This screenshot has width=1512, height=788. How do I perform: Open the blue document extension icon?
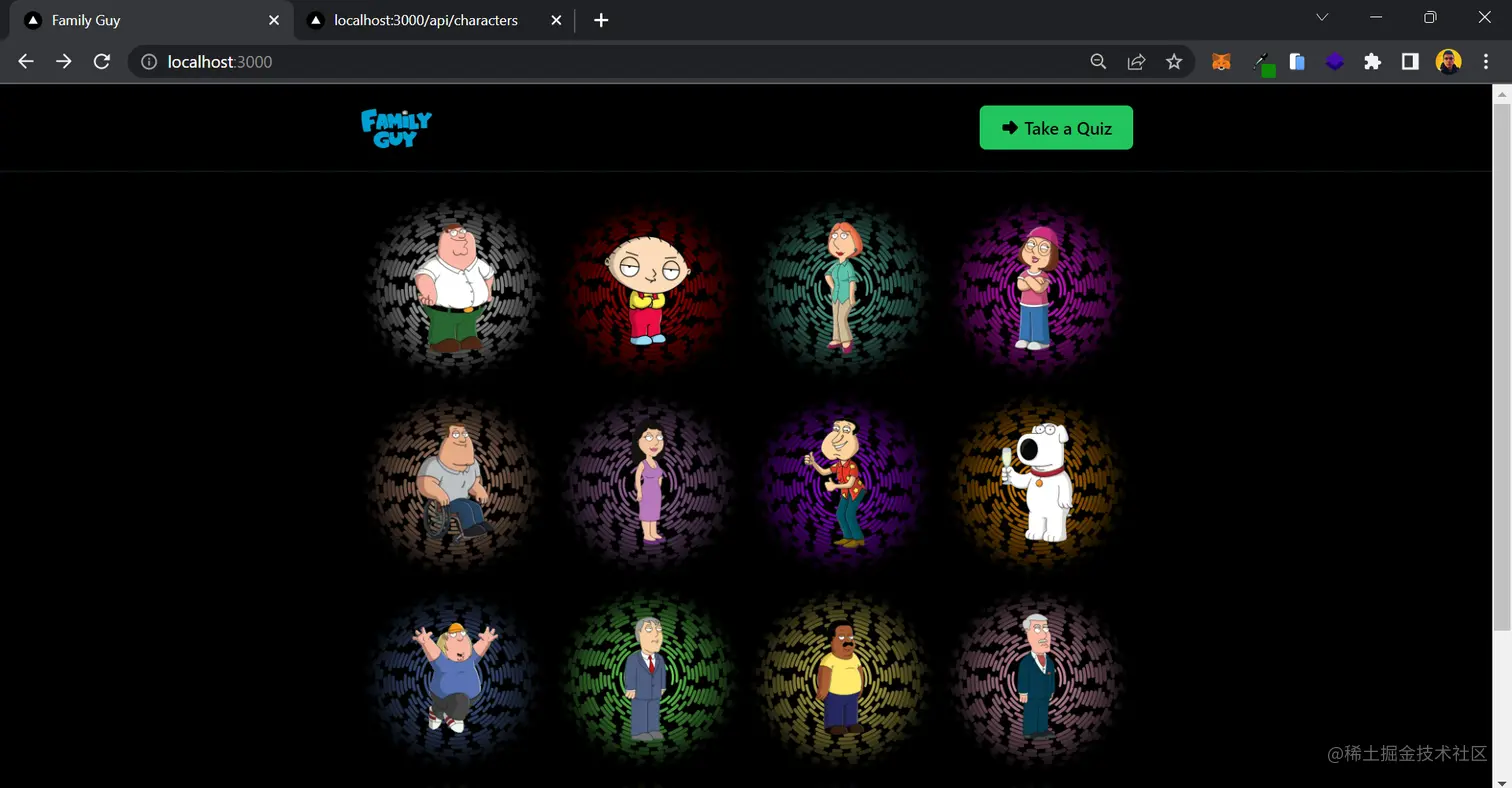point(1297,62)
